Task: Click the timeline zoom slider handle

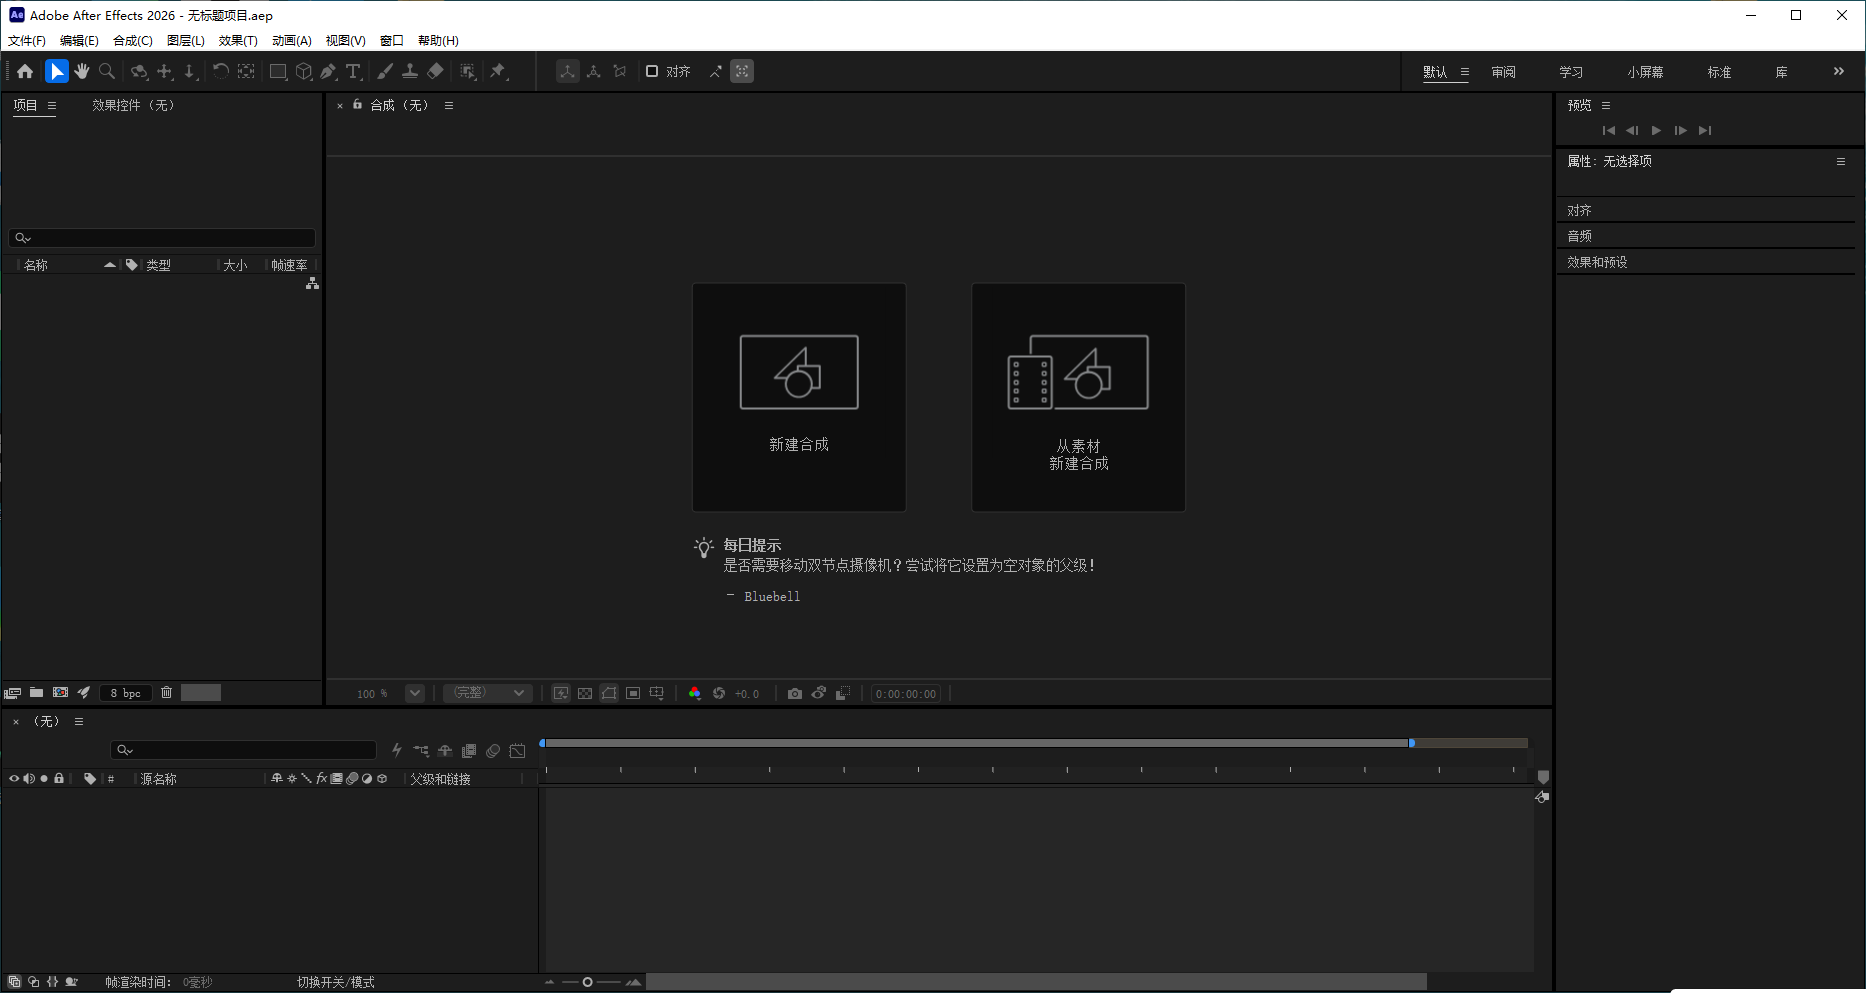Action: [587, 982]
